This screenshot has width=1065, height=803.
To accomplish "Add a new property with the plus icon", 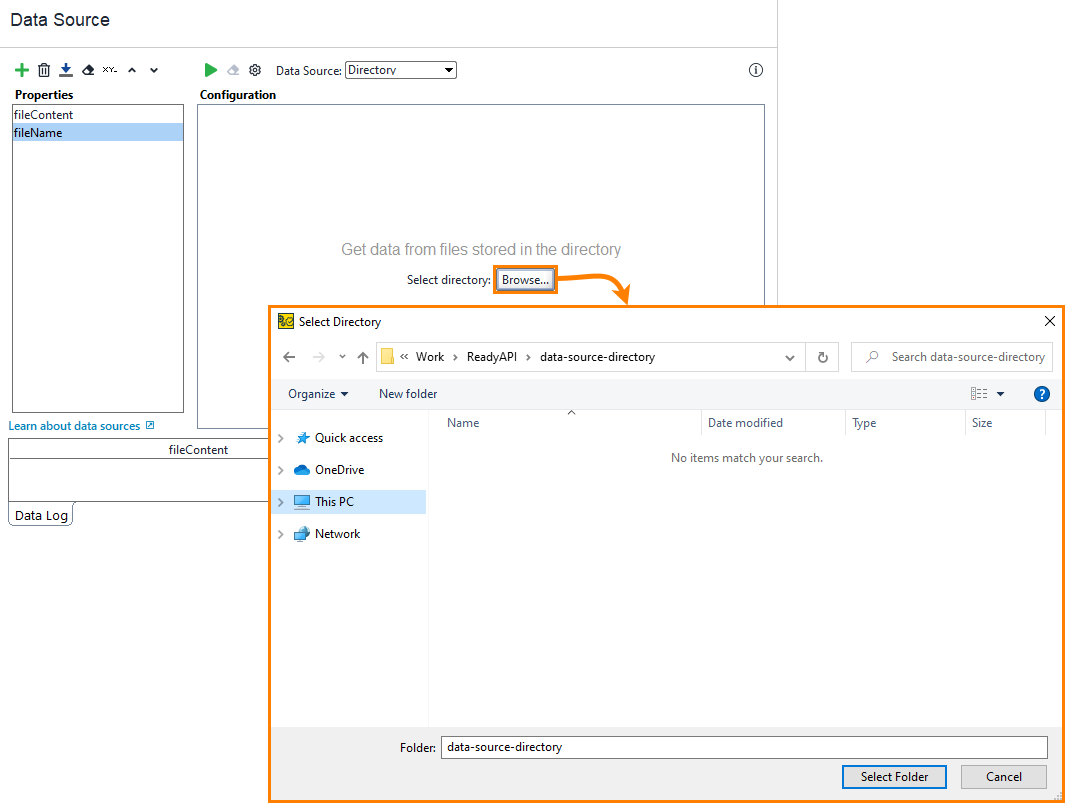I will (x=22, y=70).
